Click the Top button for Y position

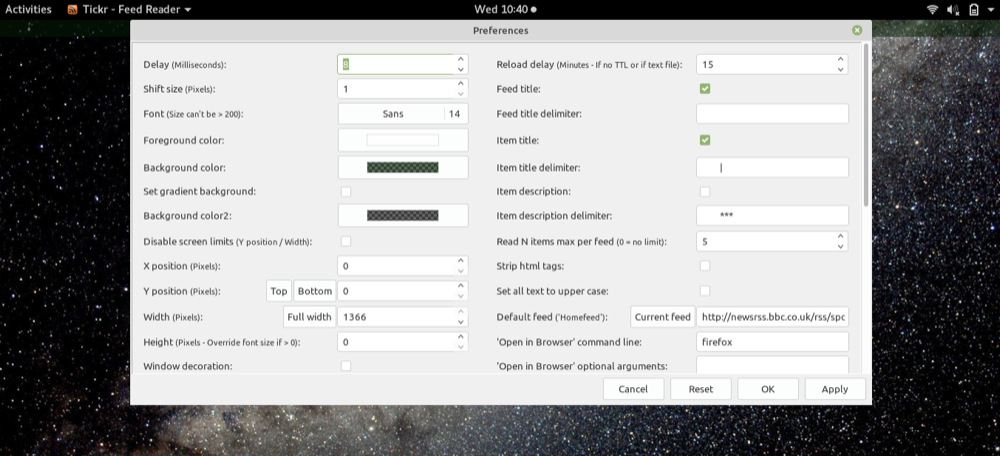[x=279, y=291]
